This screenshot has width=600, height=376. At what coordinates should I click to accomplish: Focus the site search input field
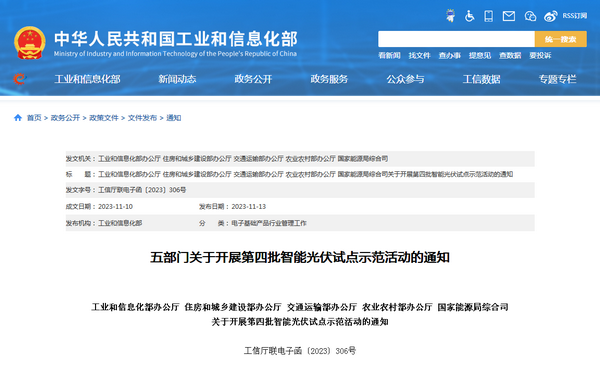pos(456,39)
